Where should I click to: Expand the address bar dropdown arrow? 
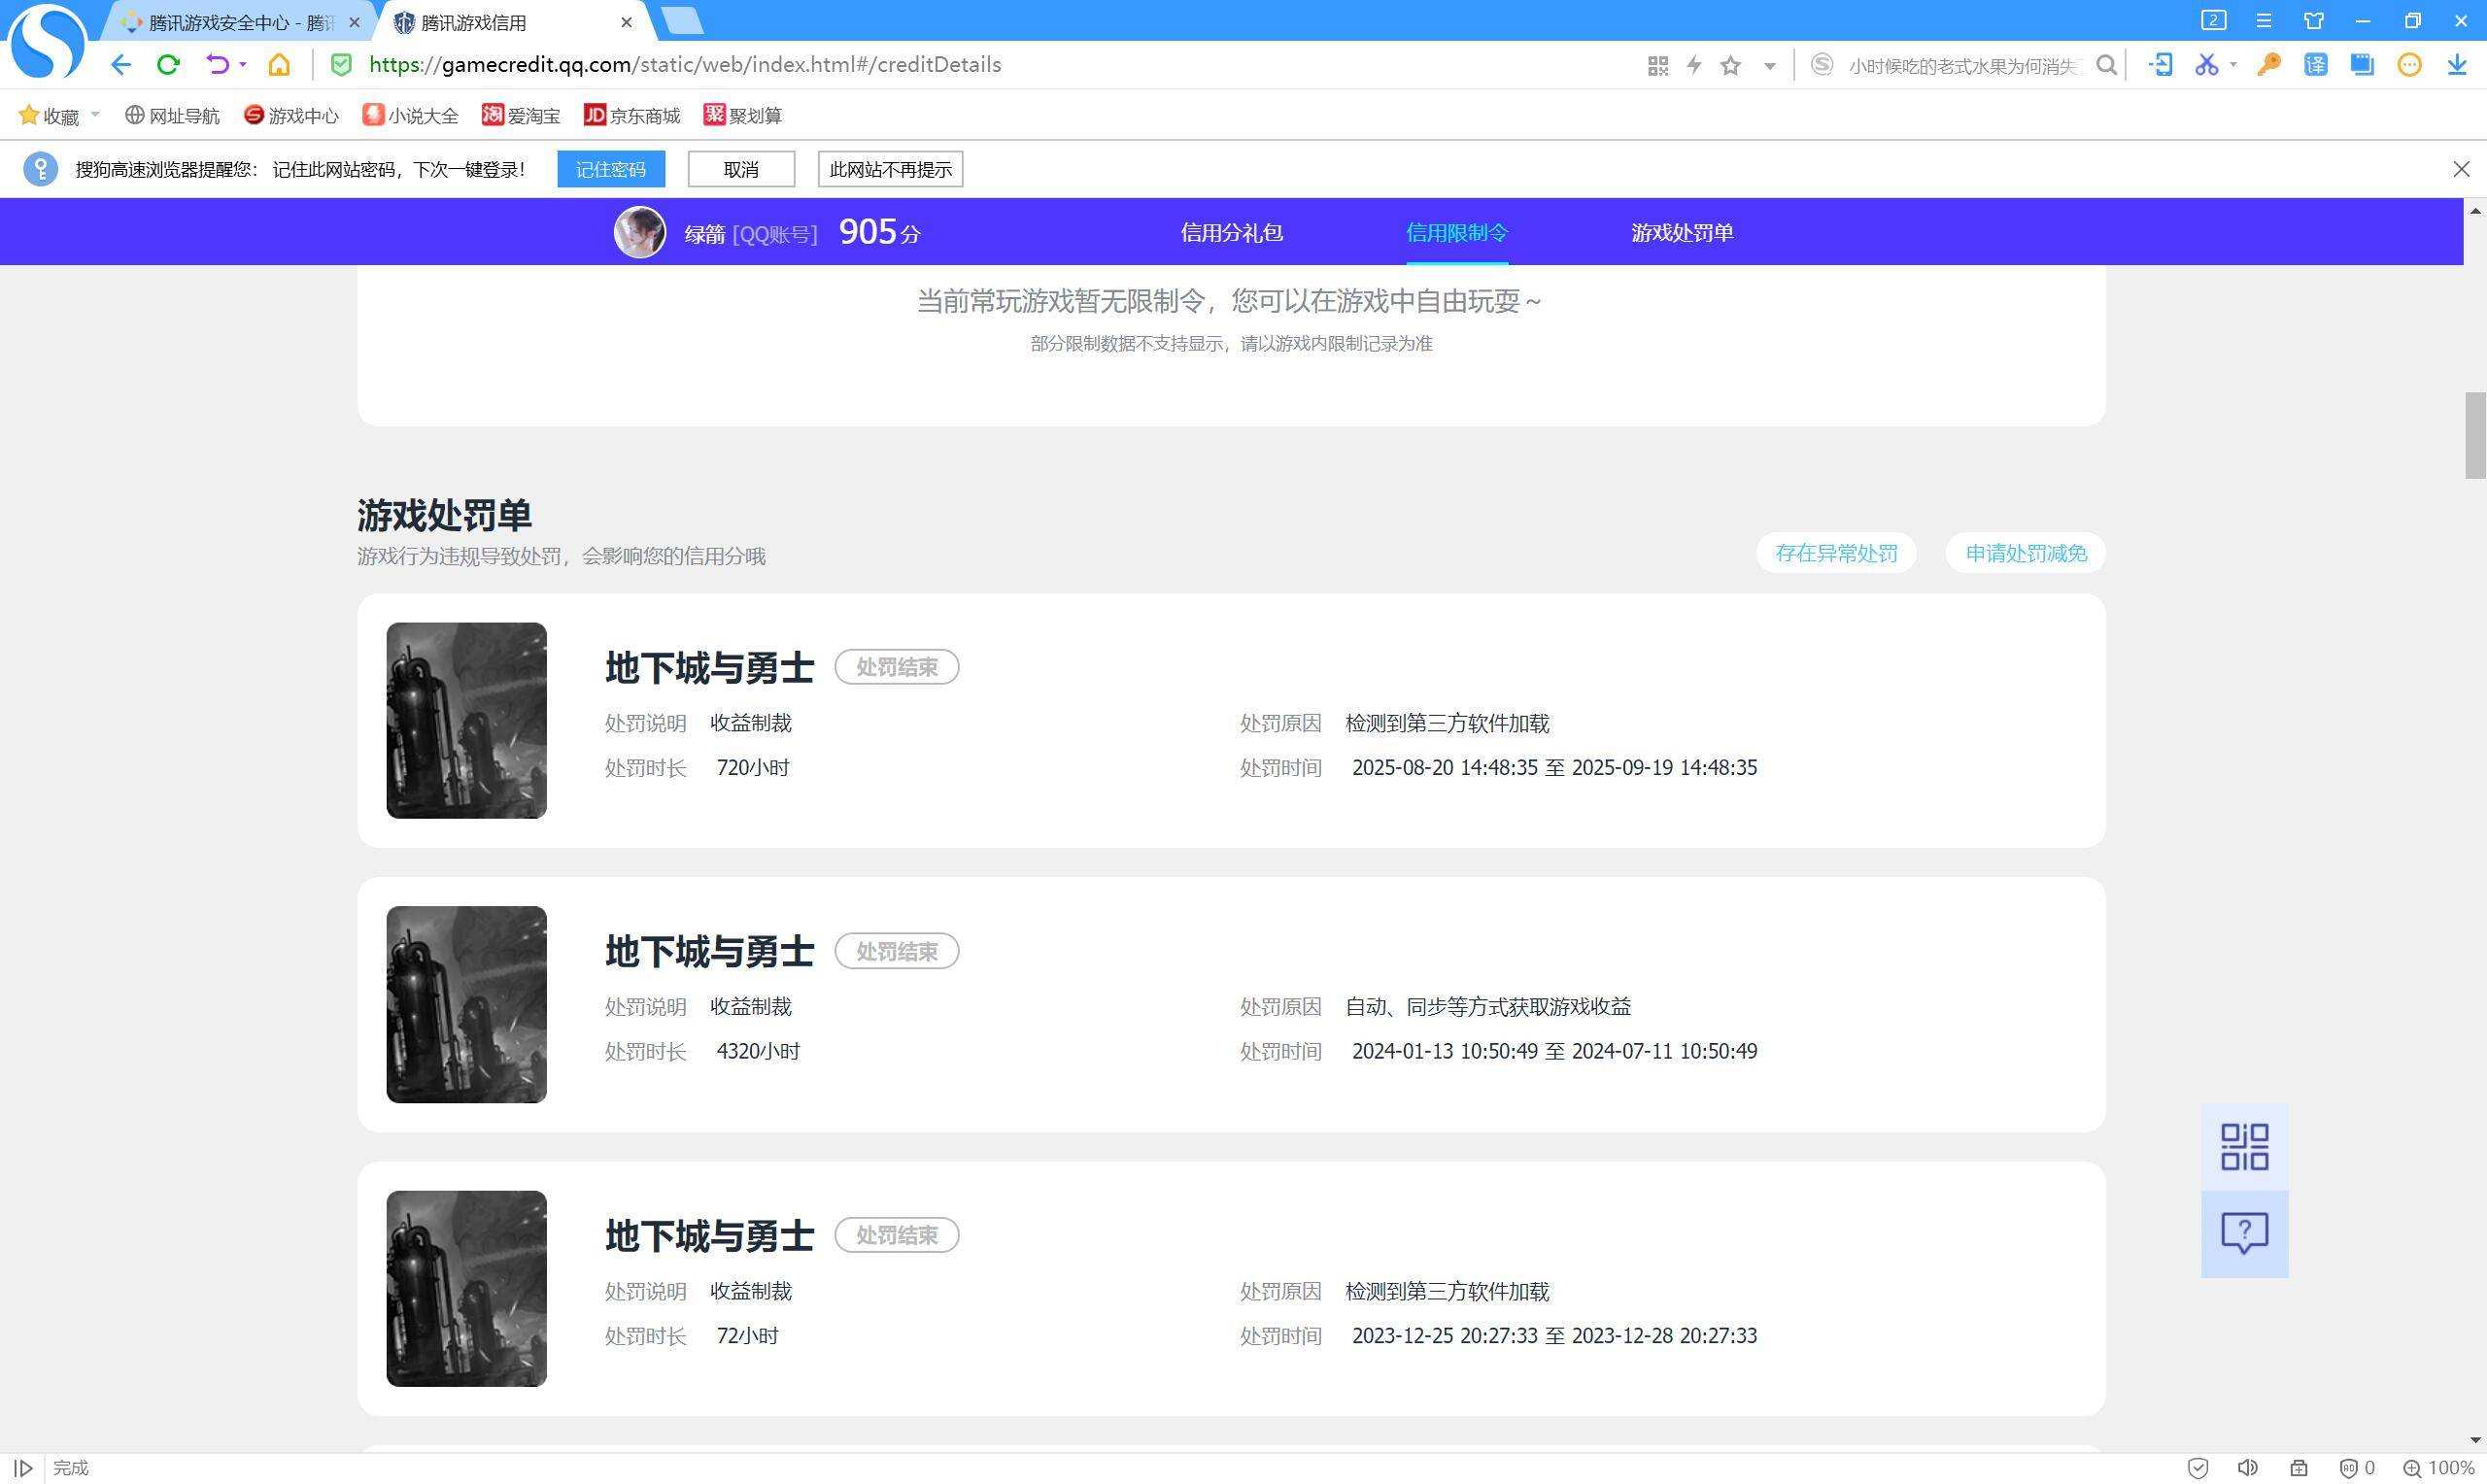coord(1769,67)
